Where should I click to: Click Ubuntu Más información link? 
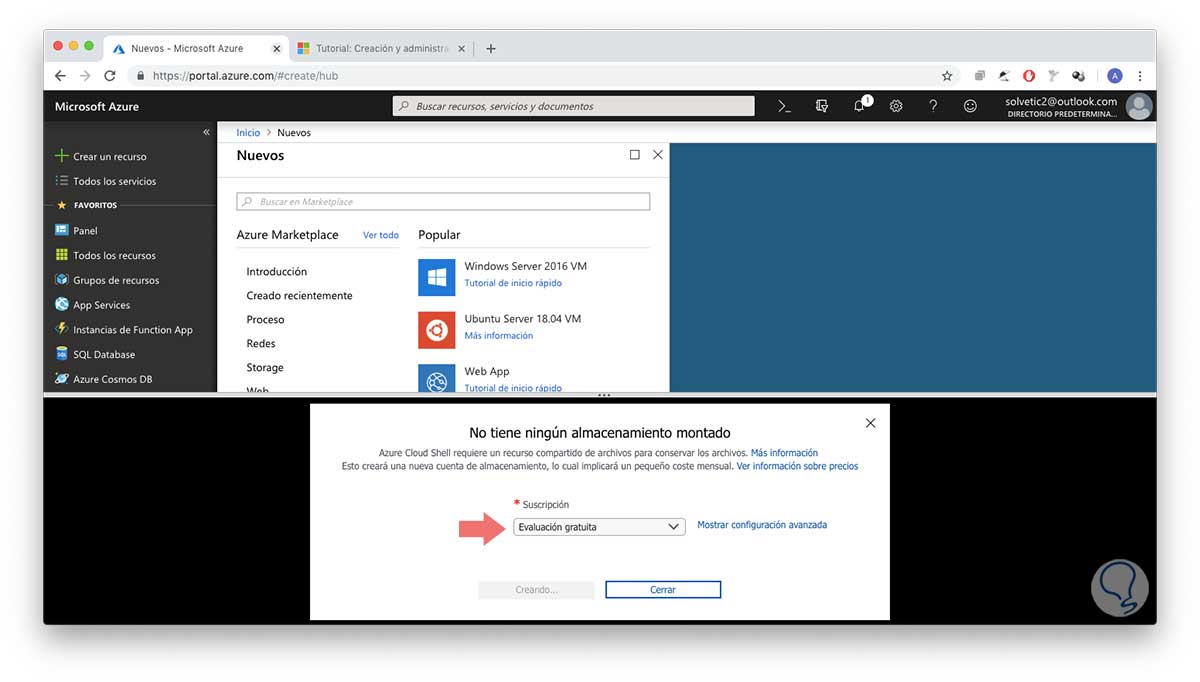tap(498, 335)
